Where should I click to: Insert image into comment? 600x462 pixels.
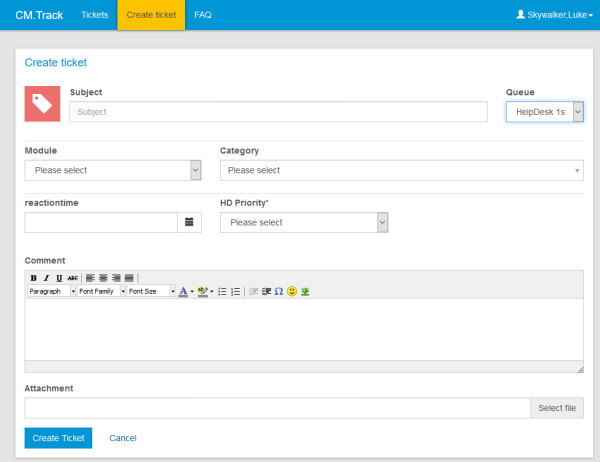click(x=305, y=292)
